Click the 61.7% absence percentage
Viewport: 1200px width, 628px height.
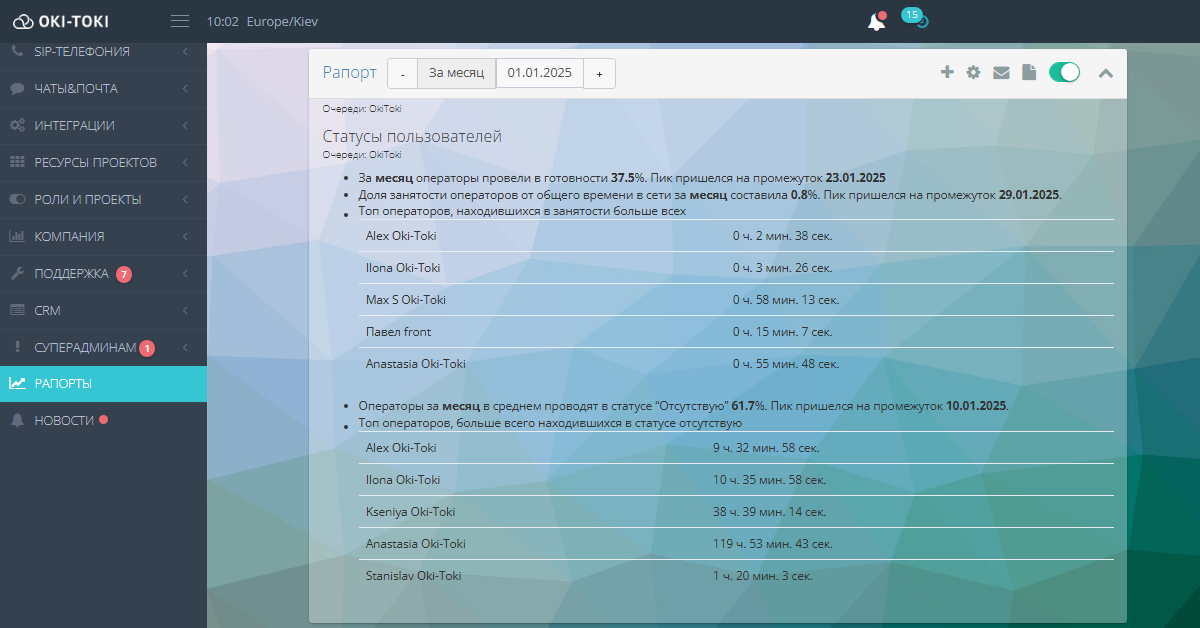749,406
